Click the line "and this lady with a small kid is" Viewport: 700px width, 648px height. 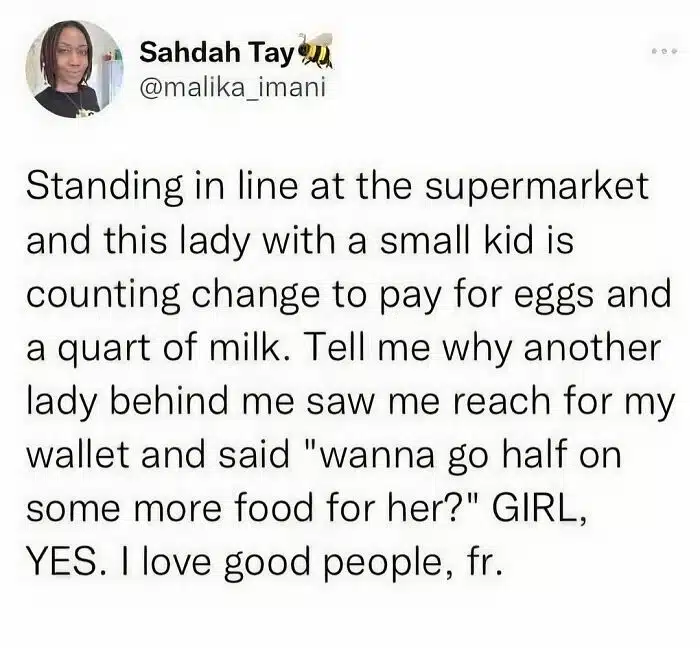tap(300, 241)
